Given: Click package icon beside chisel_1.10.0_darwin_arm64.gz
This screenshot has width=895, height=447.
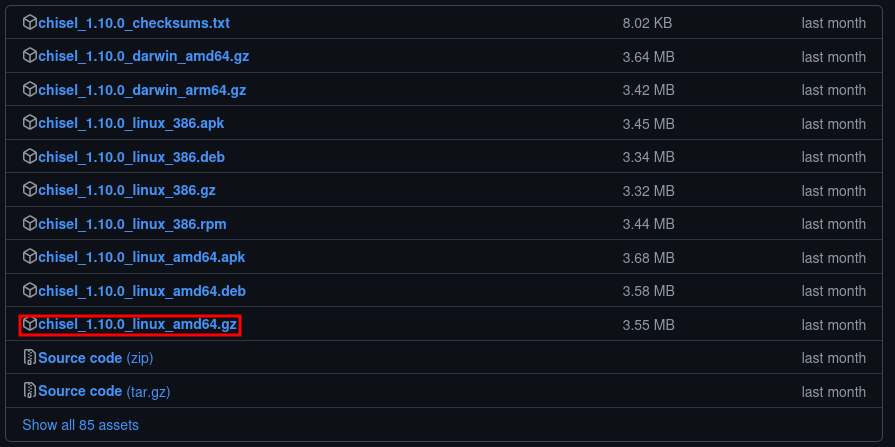Looking at the screenshot, I should tap(30, 90).
